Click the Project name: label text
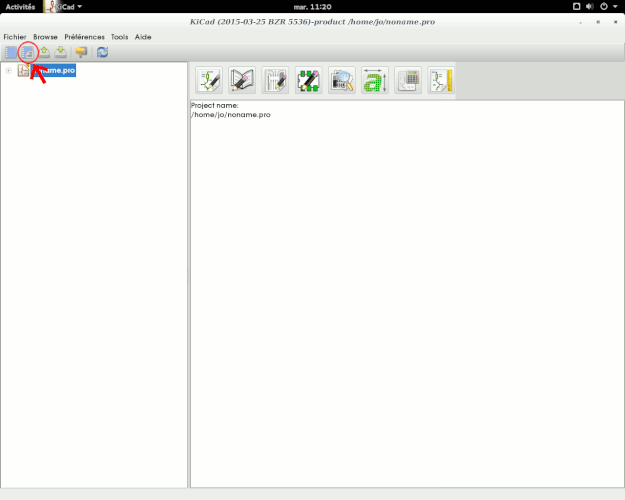Image resolution: width=625 pixels, height=500 pixels. (x=214, y=106)
